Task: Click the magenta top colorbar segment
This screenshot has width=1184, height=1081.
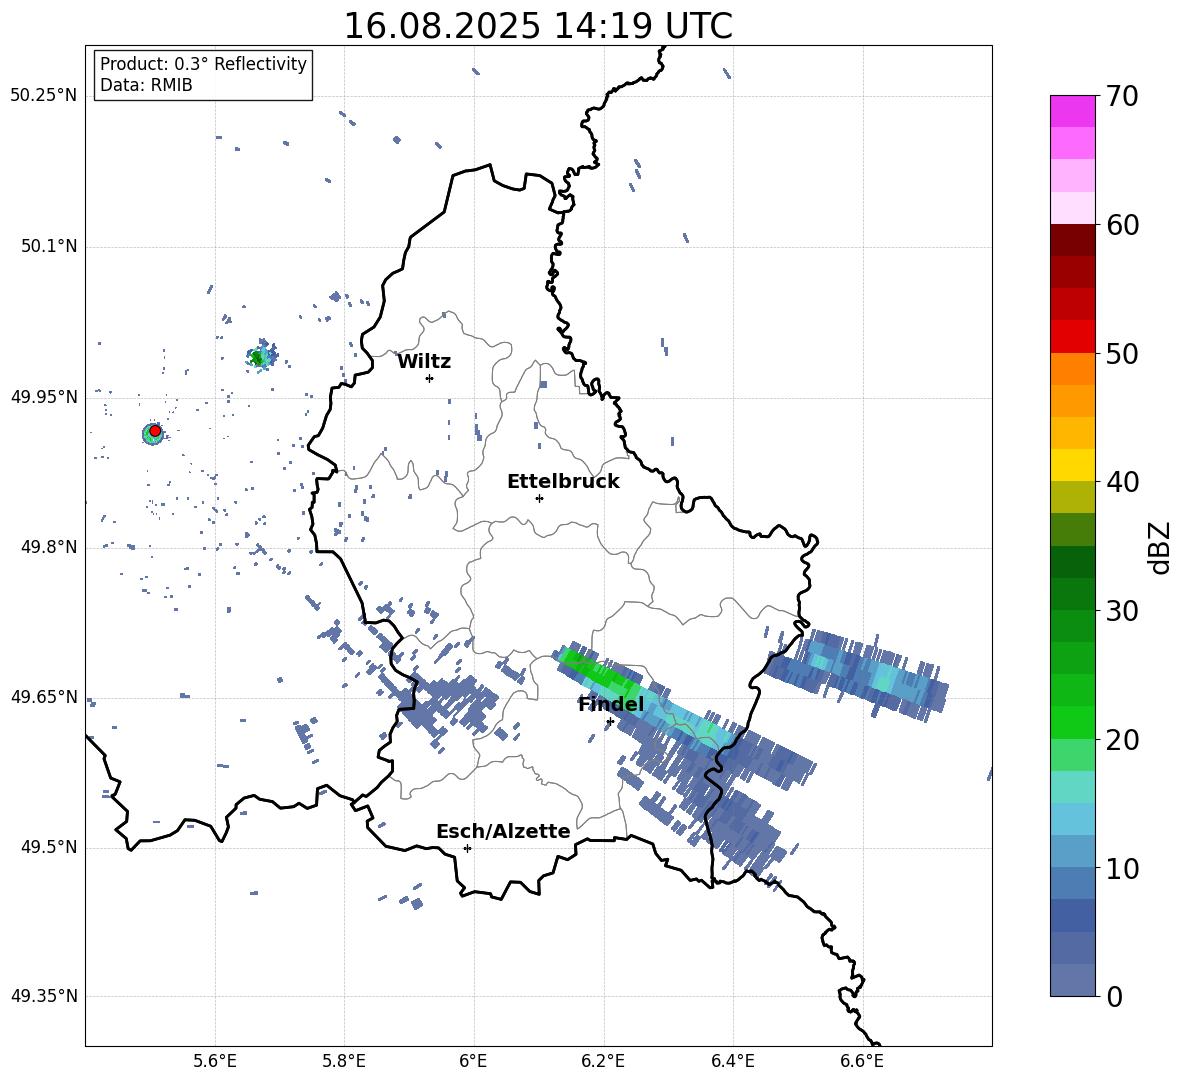Action: 1072,111
